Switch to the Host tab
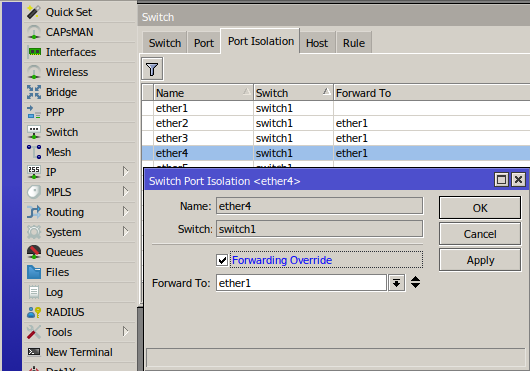 317,43
